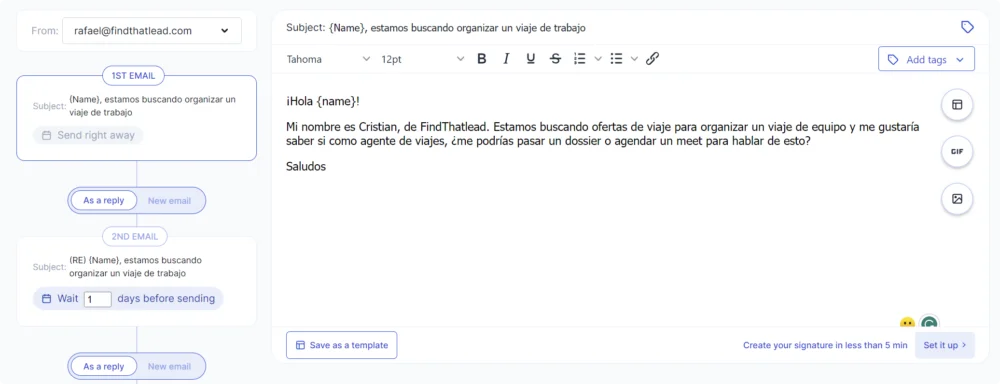Expand the 12pt font size dropdown

(x=422, y=59)
